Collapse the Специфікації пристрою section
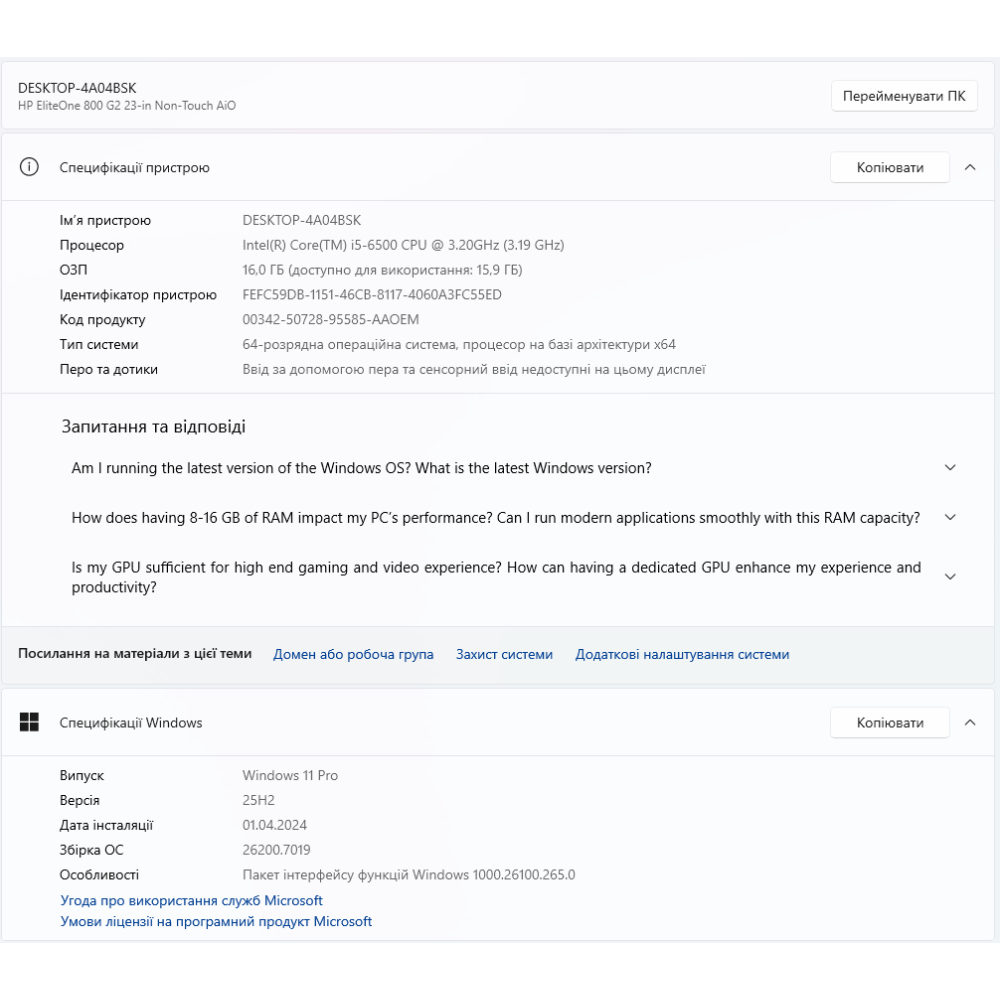Image resolution: width=1000 pixels, height=1000 pixels. coord(970,167)
